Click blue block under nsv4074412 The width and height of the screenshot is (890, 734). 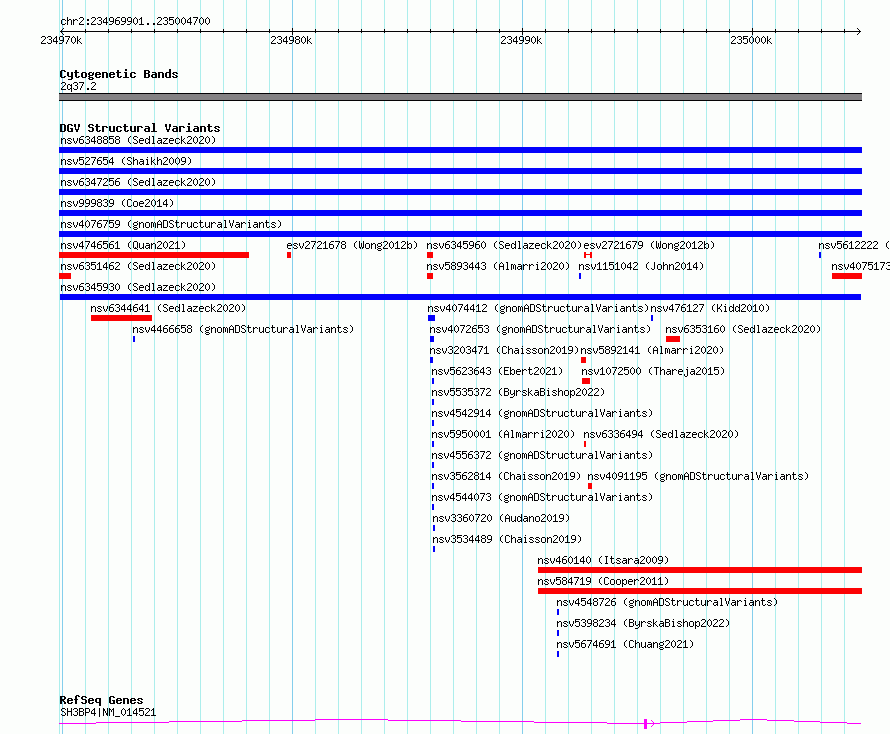[x=431, y=318]
